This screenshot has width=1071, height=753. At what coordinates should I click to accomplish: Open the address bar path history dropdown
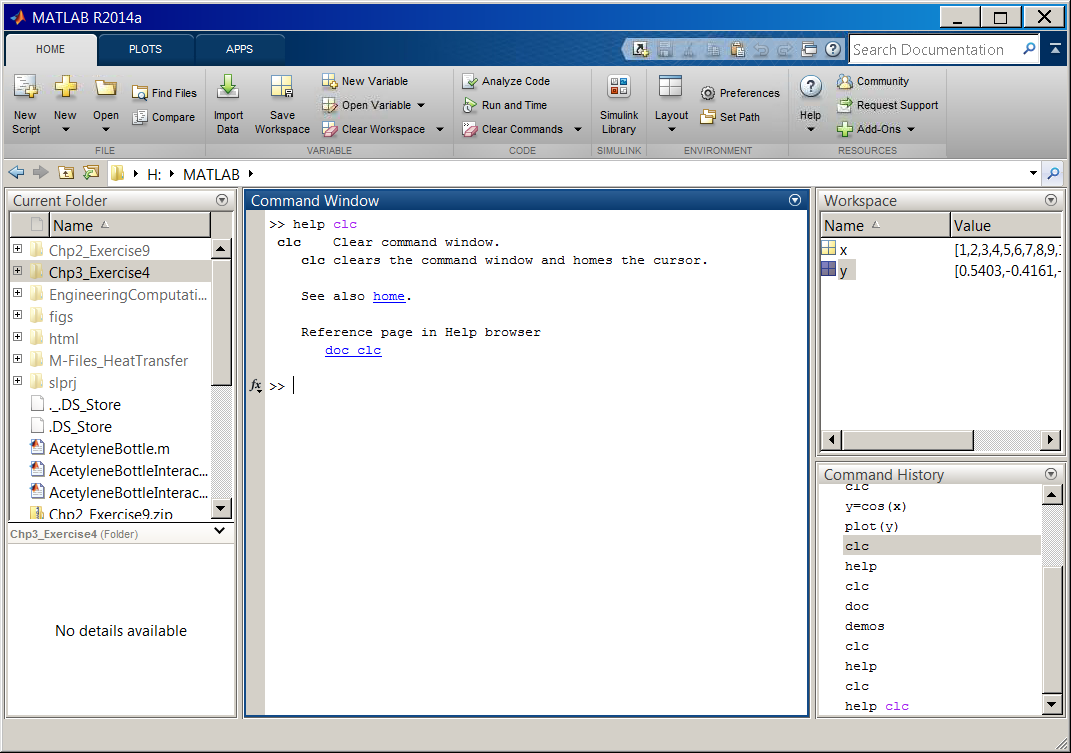coord(1033,174)
